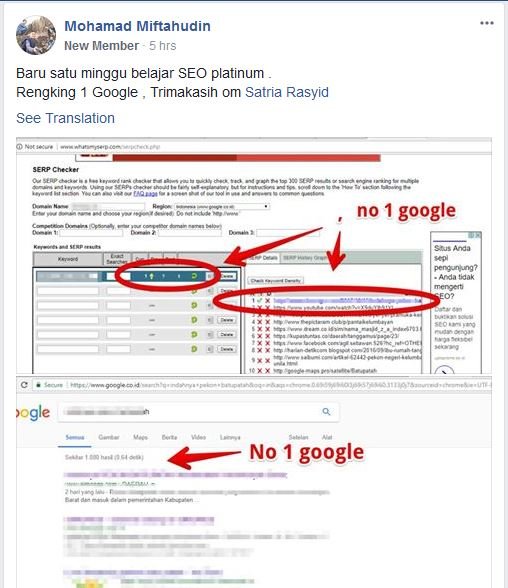The width and height of the screenshot is (508, 588).
Task: Click the Setelan search option
Action: coord(298,437)
